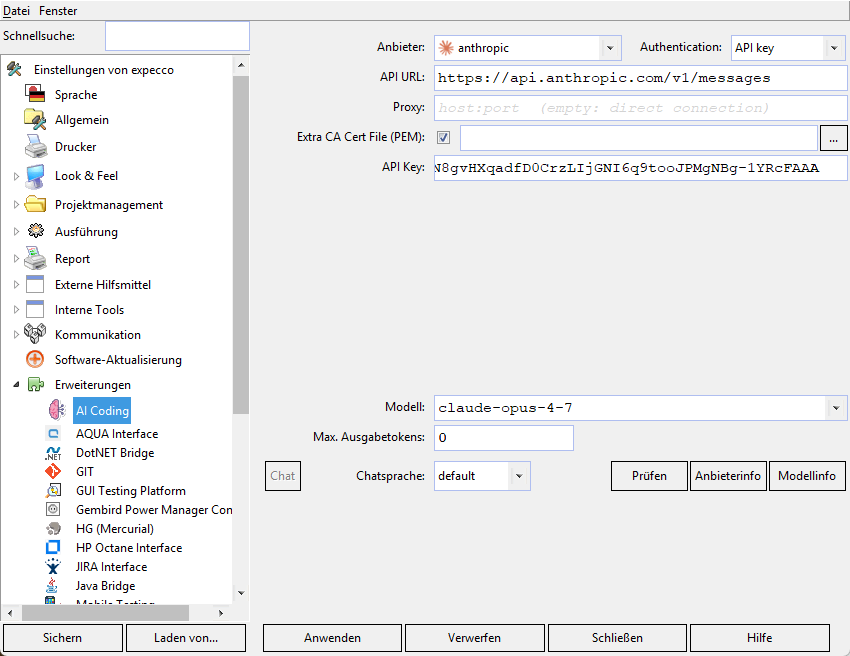Browse for CA cert file with ... button
The width and height of the screenshot is (850, 656).
(833, 138)
